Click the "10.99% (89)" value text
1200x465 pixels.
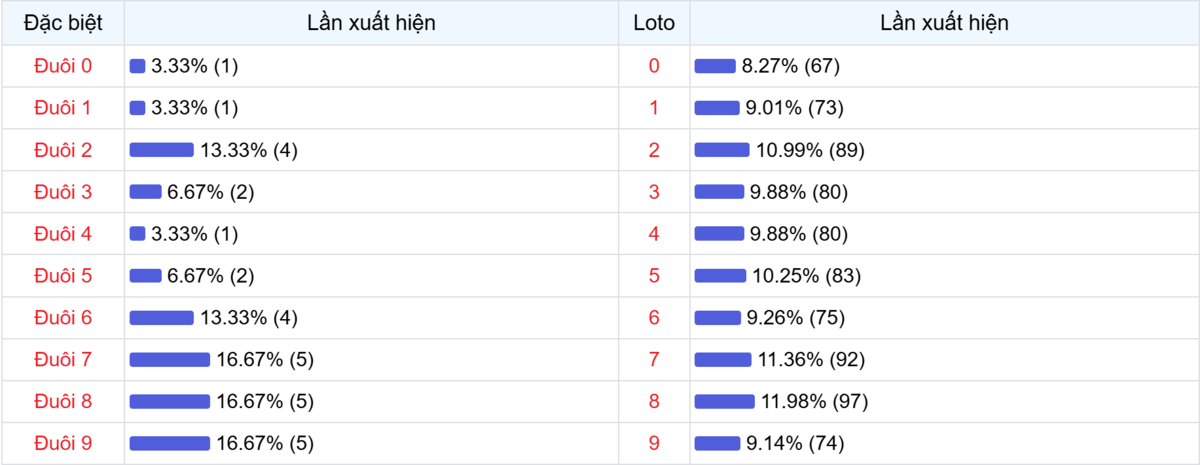pos(810,150)
